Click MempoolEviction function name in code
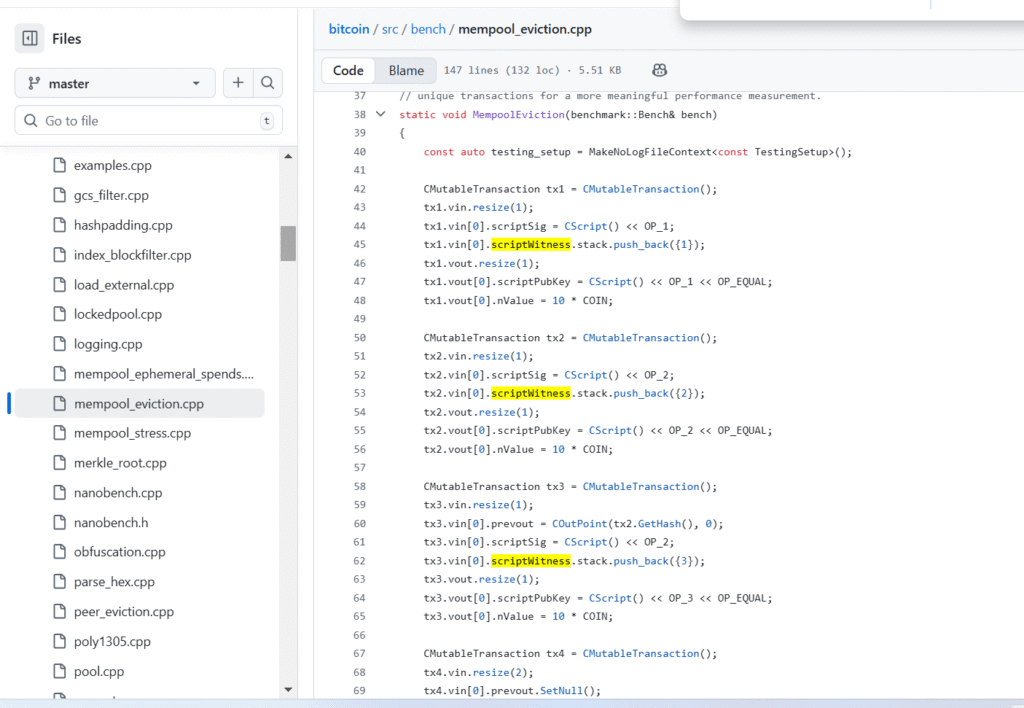The width and height of the screenshot is (1024, 708). 518,114
